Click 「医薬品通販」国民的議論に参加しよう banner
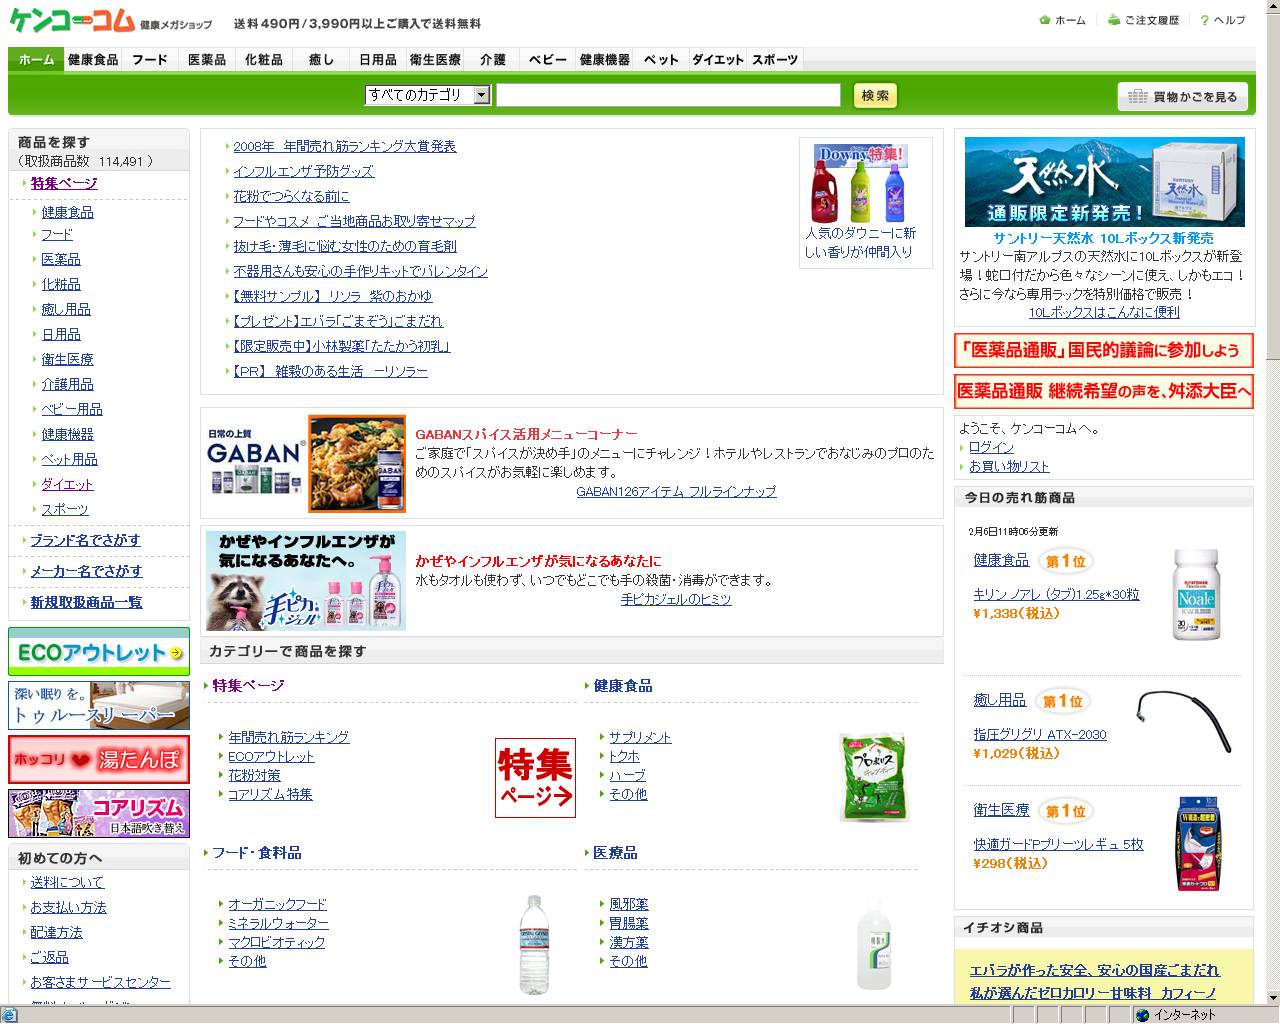This screenshot has height=1024, width=1280. pyautogui.click(x=1103, y=350)
